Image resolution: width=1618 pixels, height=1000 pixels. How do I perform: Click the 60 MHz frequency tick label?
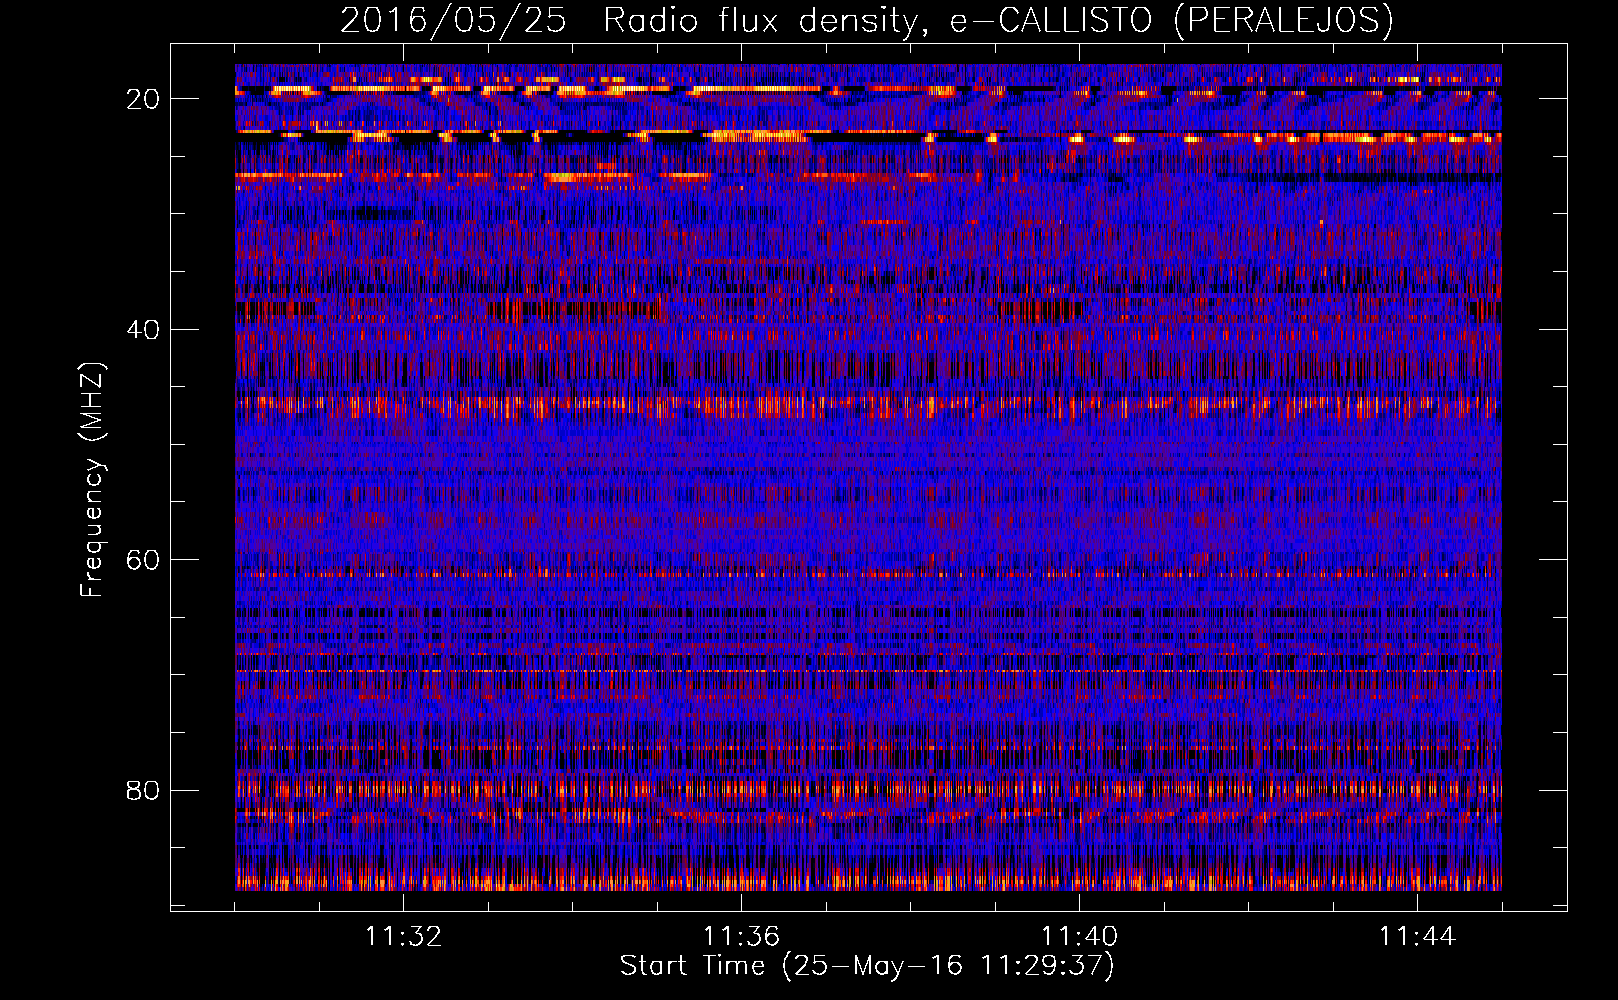[144, 560]
